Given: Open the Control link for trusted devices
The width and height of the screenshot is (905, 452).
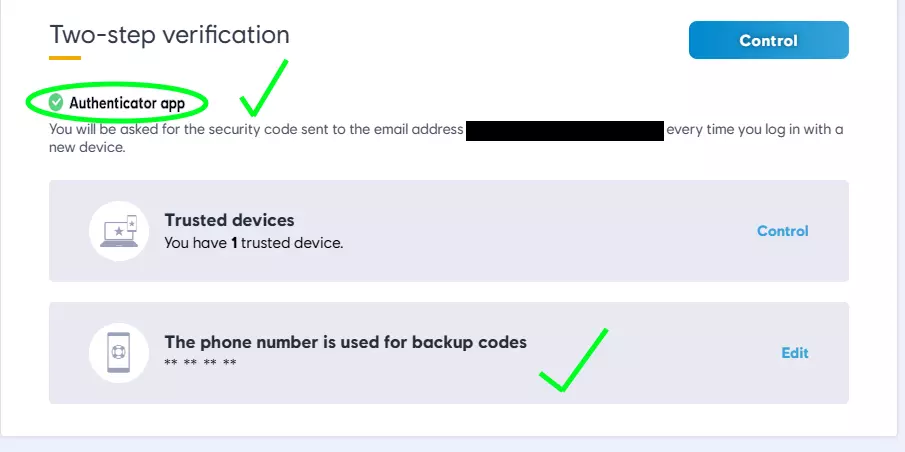Looking at the screenshot, I should coord(782,231).
